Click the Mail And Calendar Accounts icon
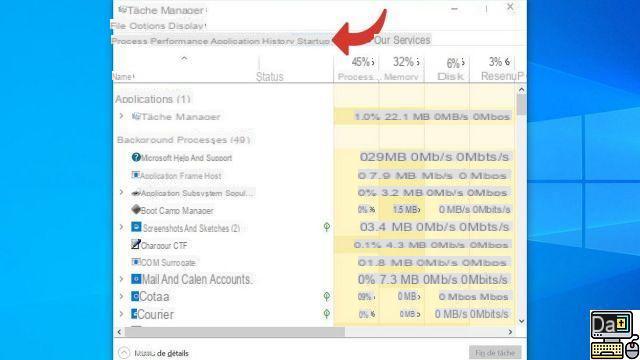Image resolution: width=640 pixels, height=360 pixels. point(136,279)
